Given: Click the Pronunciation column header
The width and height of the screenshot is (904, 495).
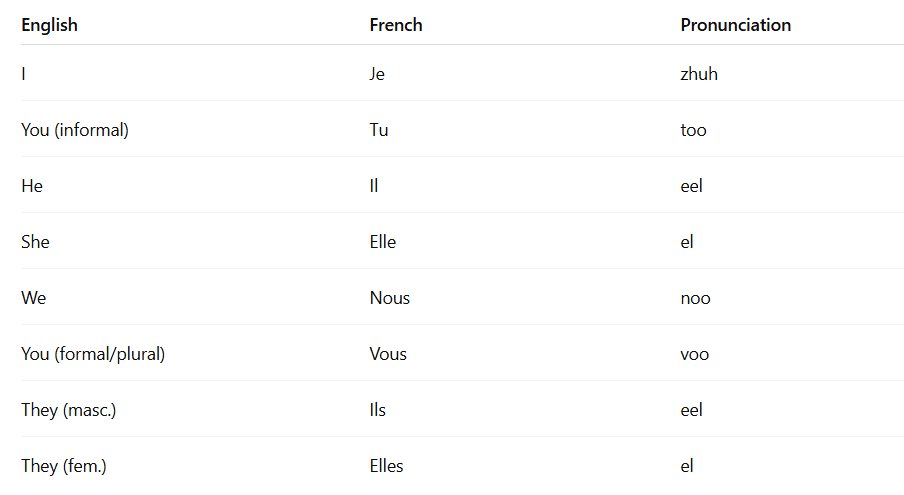Looking at the screenshot, I should [736, 25].
